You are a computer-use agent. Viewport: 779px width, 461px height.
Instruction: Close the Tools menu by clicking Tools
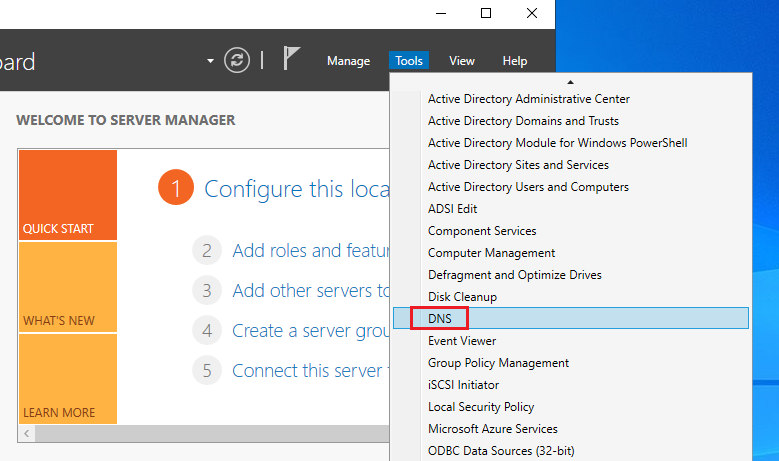coord(409,61)
